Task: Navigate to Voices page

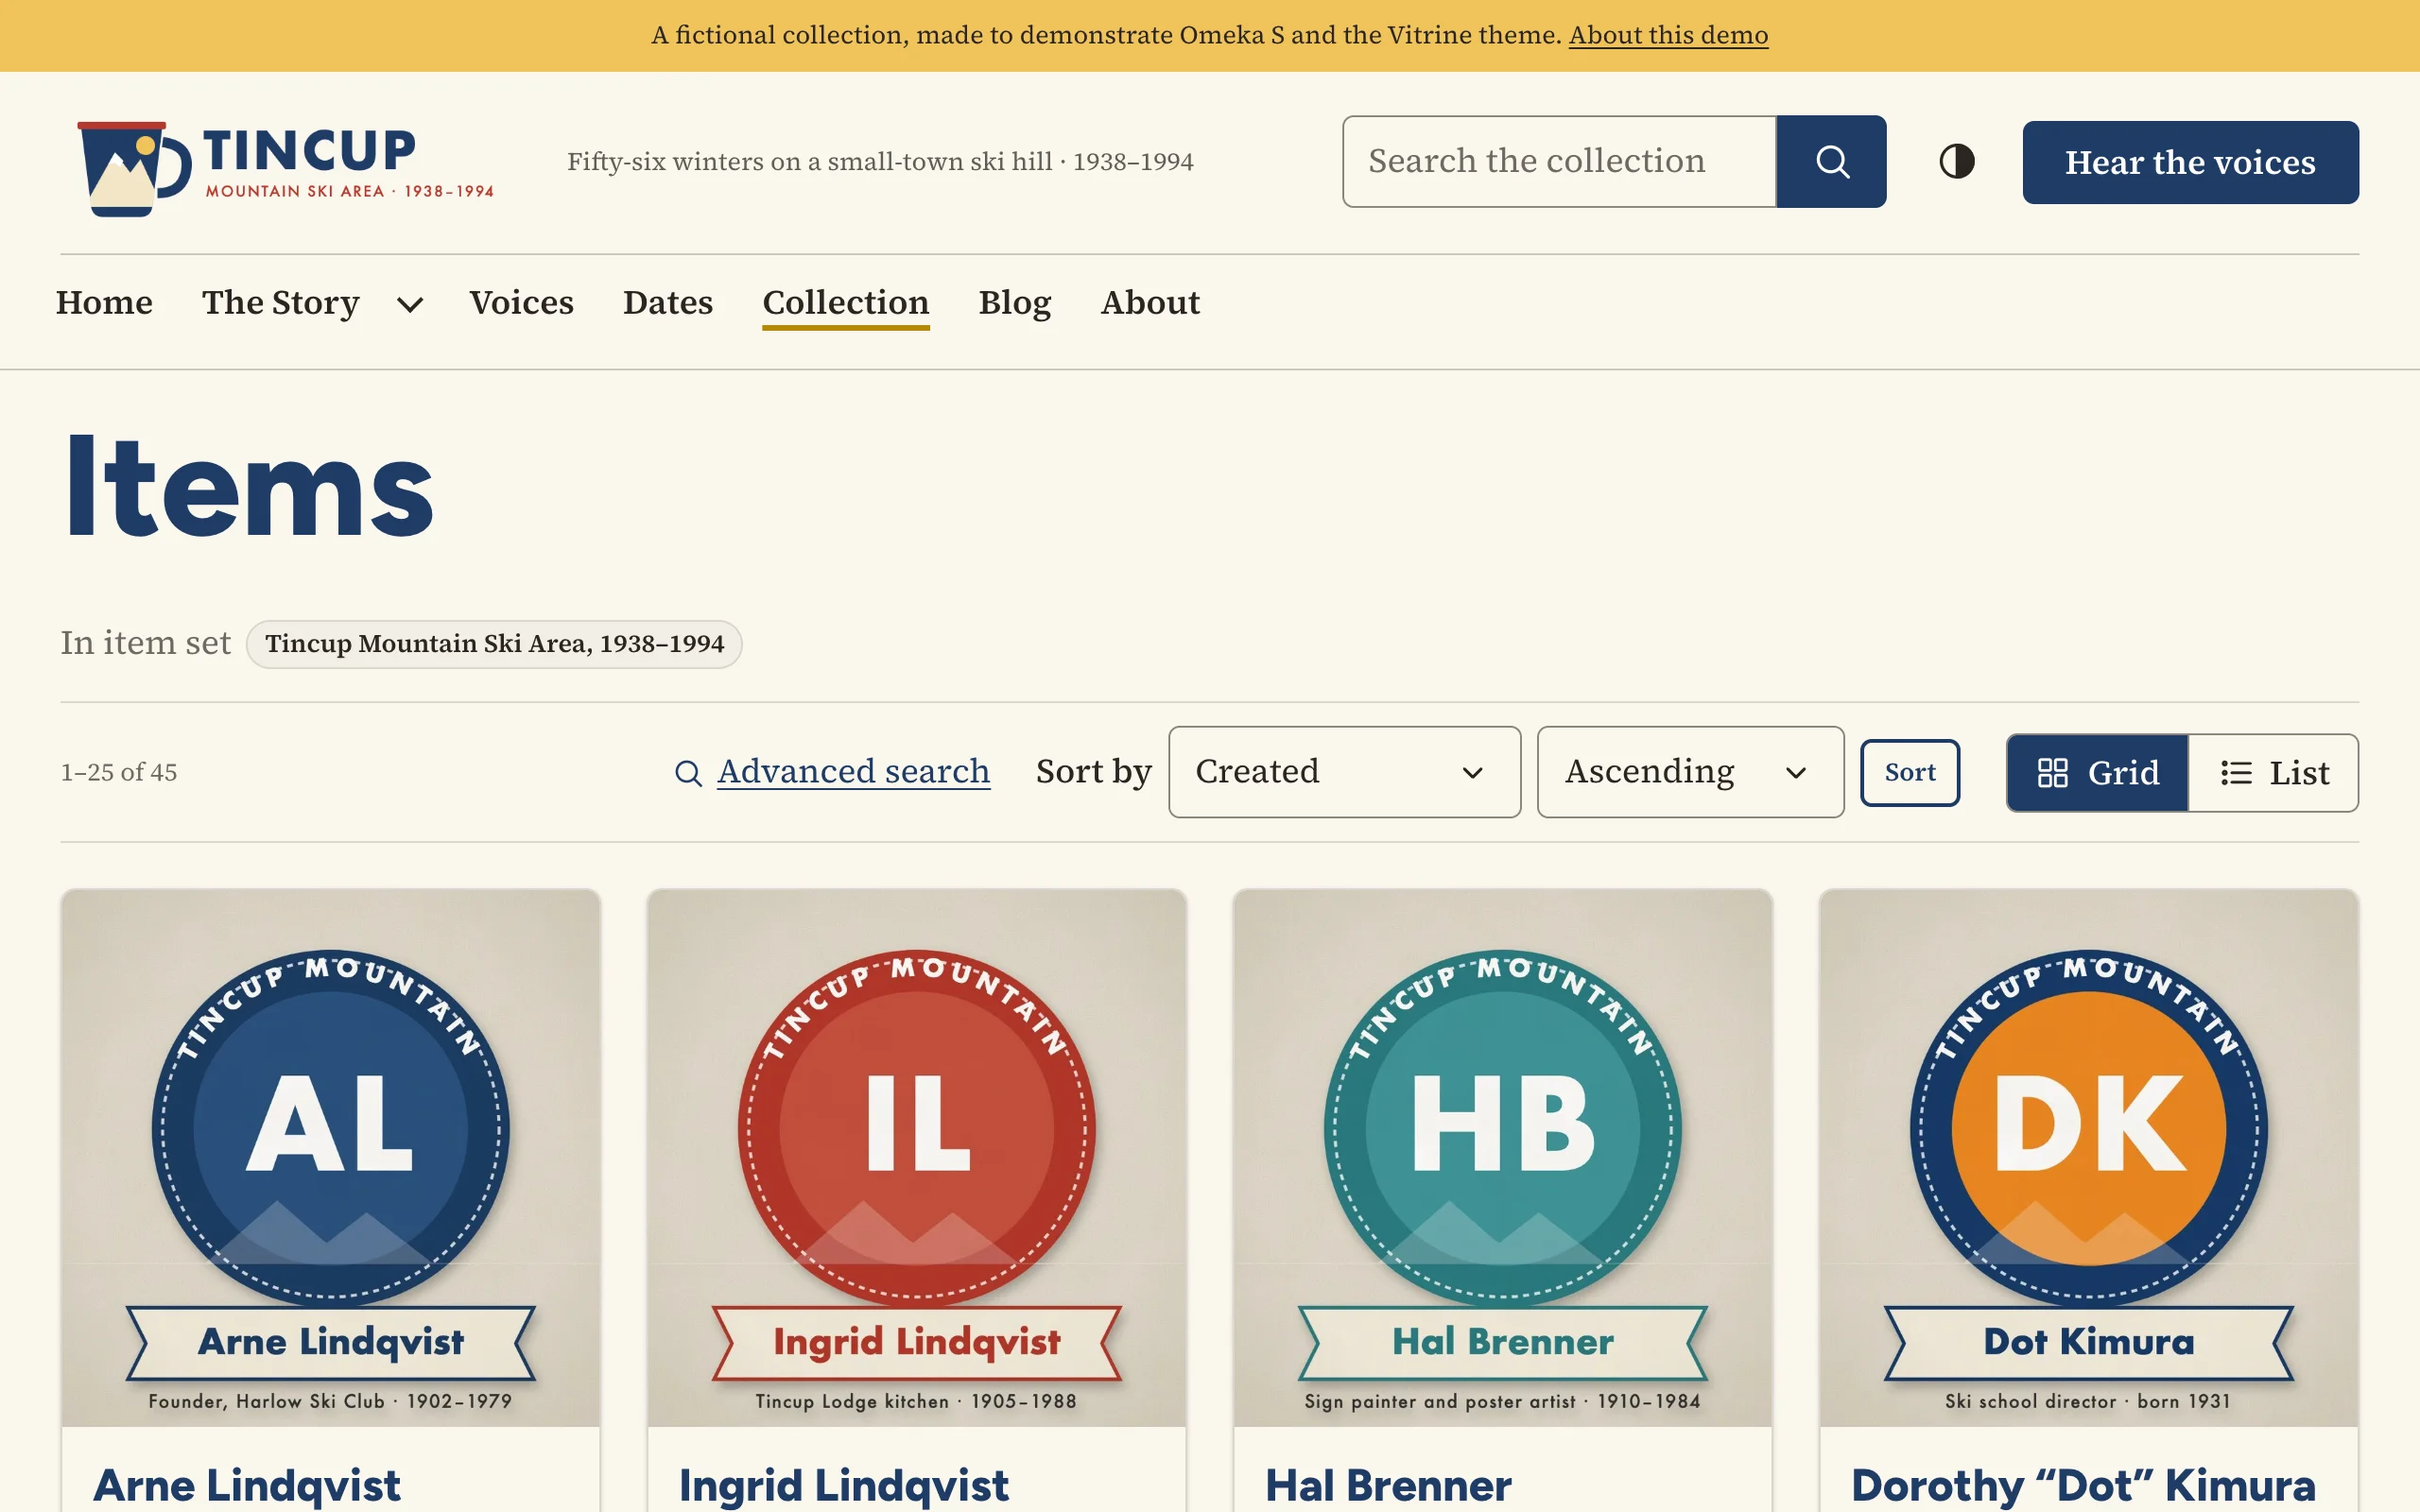Action: [x=521, y=302]
